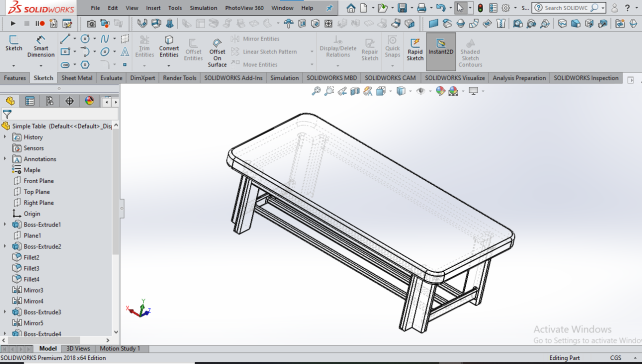
Task: Open the FeatureManager design tree tab
Action: 10,101
